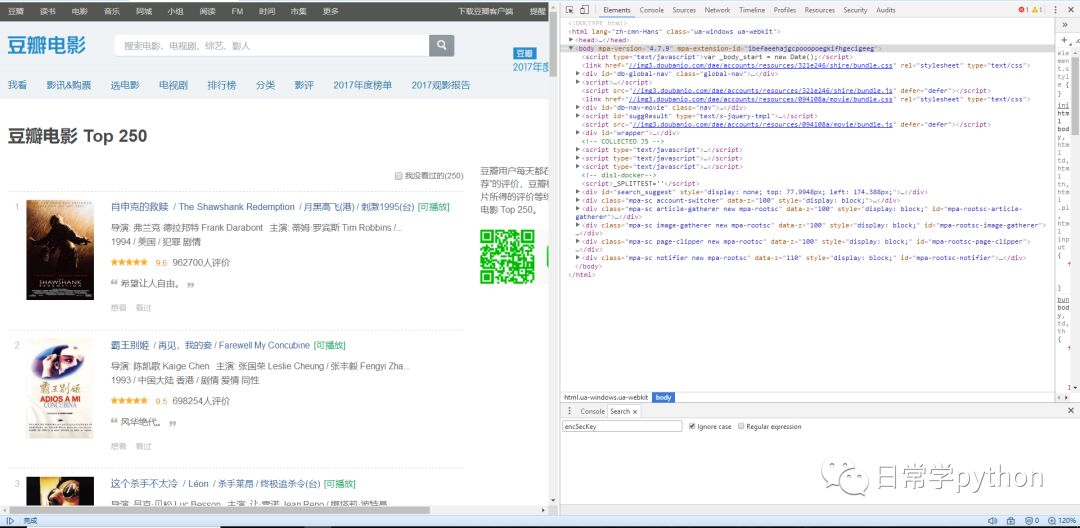The width and height of the screenshot is (1080, 528).
Task: Click the status bar icon left of the shield
Action: [x=1010, y=521]
